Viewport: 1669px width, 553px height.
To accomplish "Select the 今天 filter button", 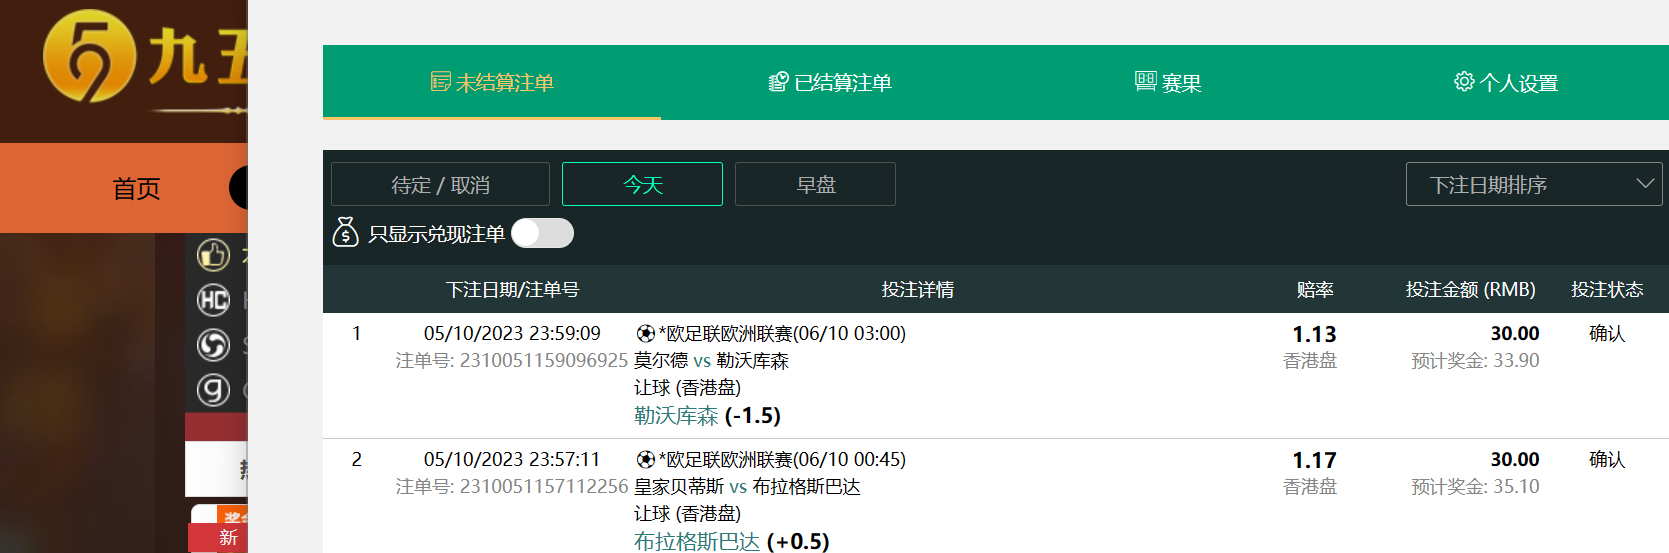I will tap(642, 184).
